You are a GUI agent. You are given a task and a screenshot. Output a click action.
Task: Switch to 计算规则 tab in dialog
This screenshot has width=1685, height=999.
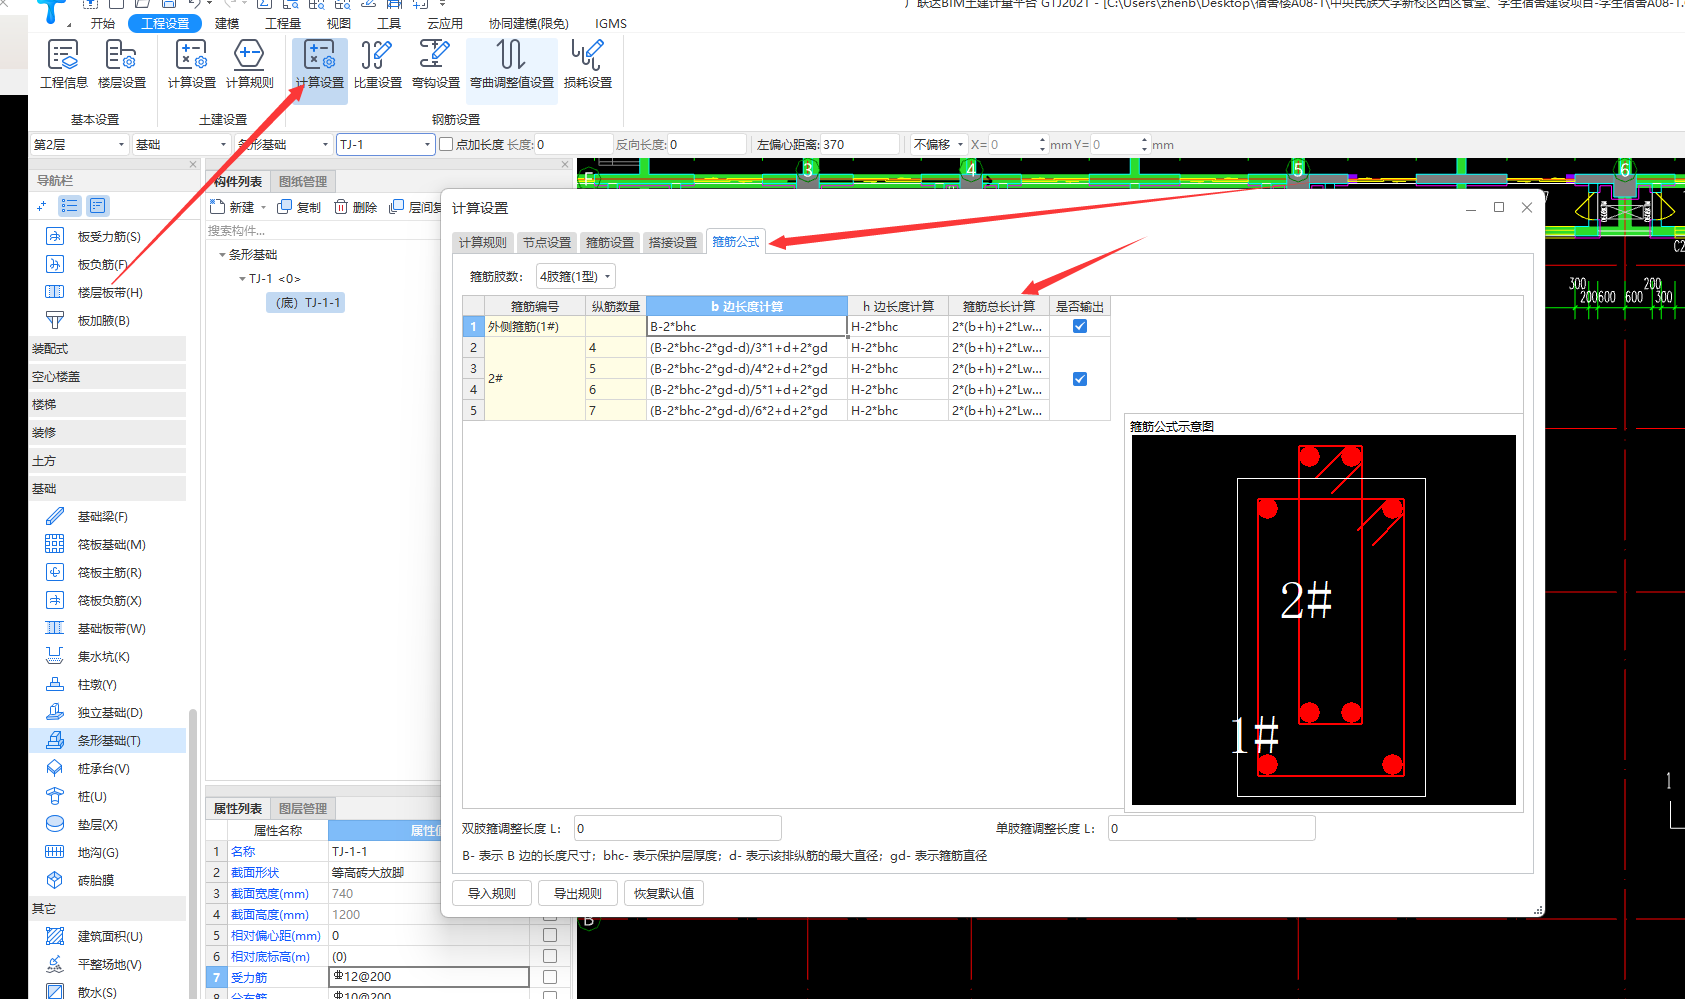[x=483, y=242]
